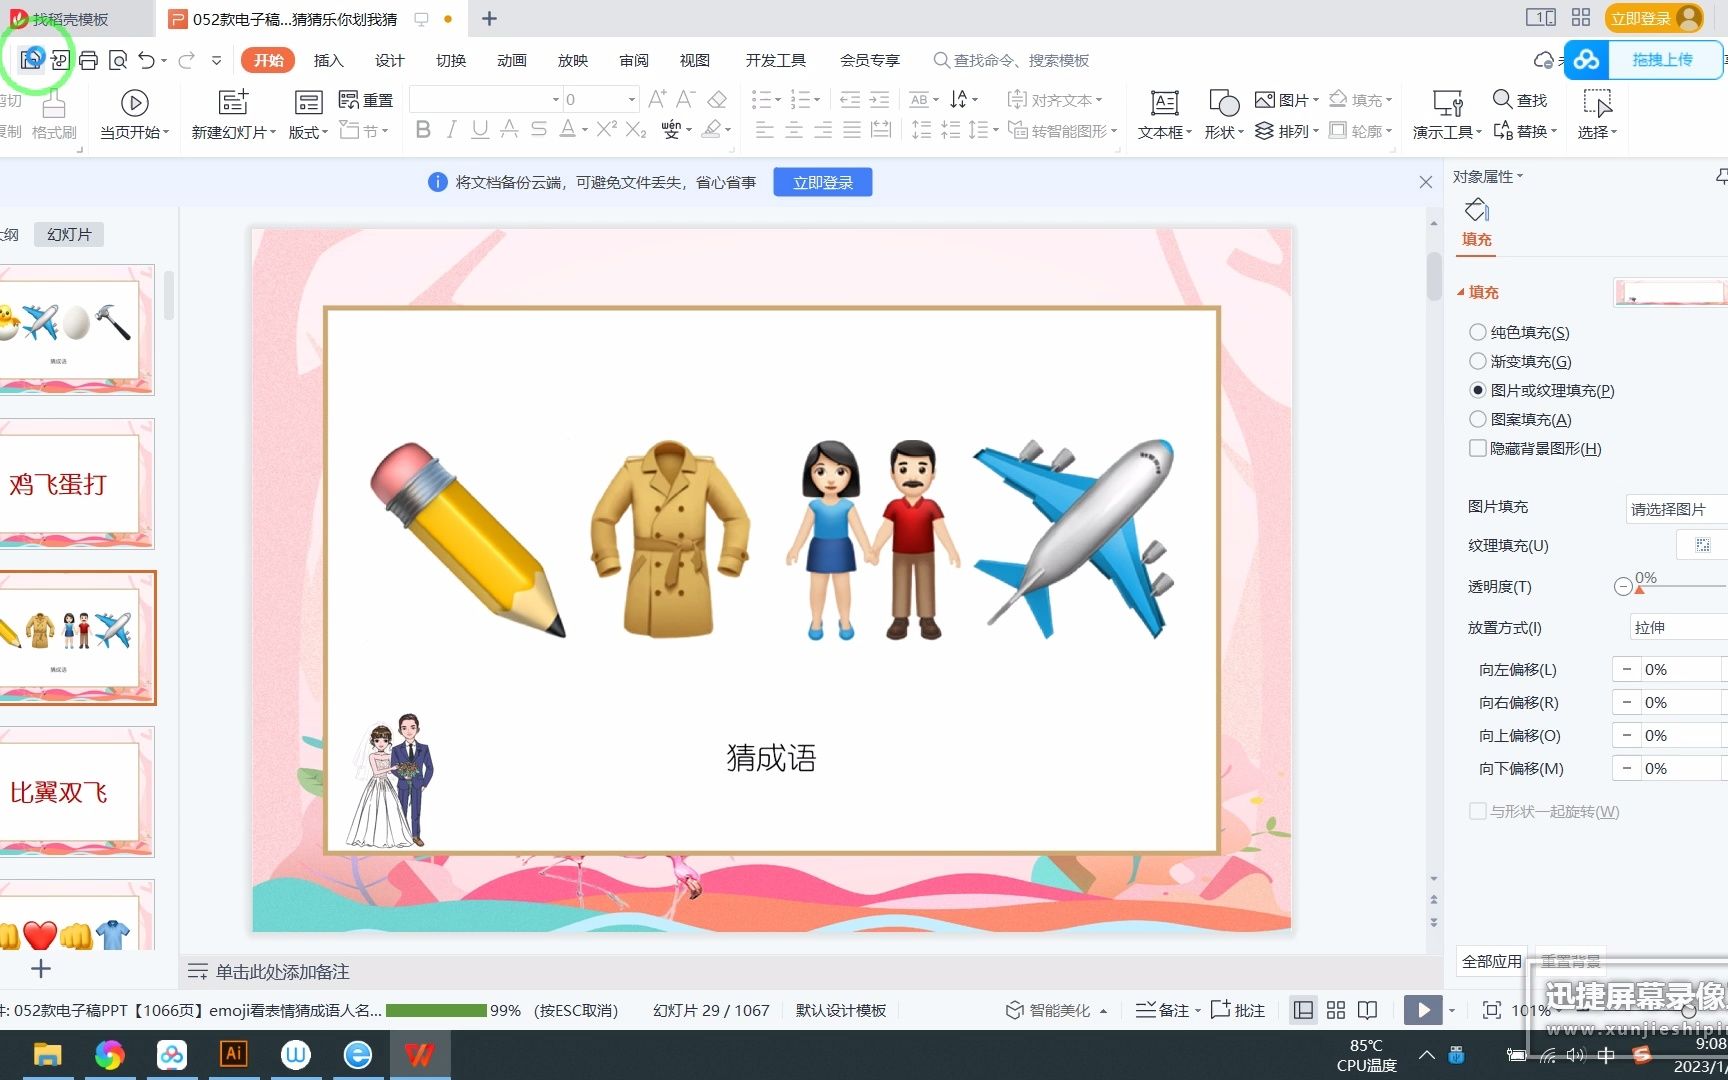The width and height of the screenshot is (1728, 1080).
Task: Check Hide Background Graphics checkbox
Action: coord(1477,448)
